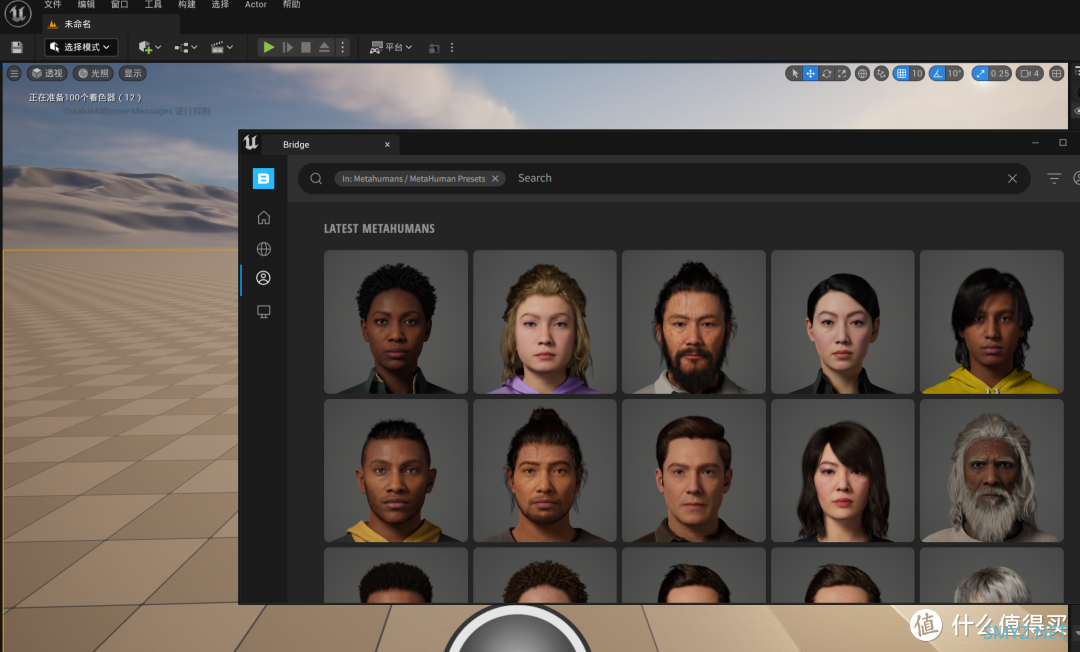This screenshot has height=652, width=1080.
Task: Toggle rotation angle snapping
Action: click(937, 73)
